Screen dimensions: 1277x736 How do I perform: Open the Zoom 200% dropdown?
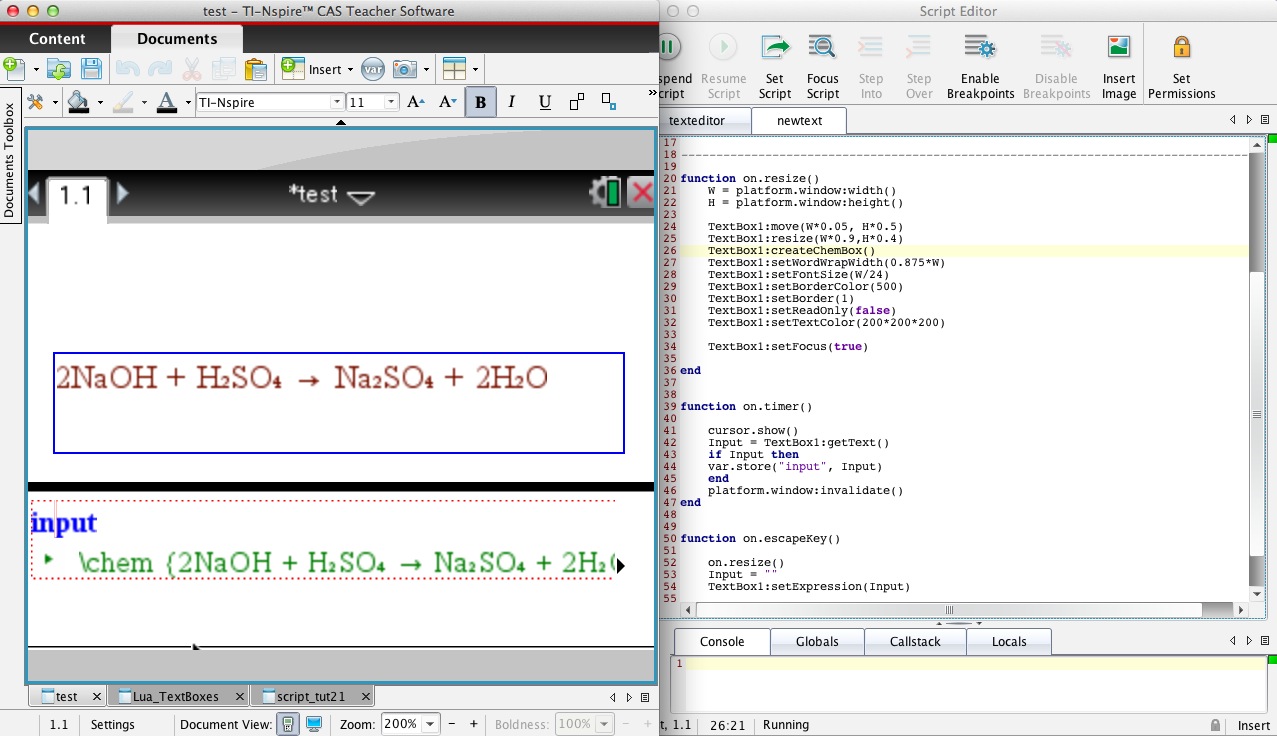[431, 724]
